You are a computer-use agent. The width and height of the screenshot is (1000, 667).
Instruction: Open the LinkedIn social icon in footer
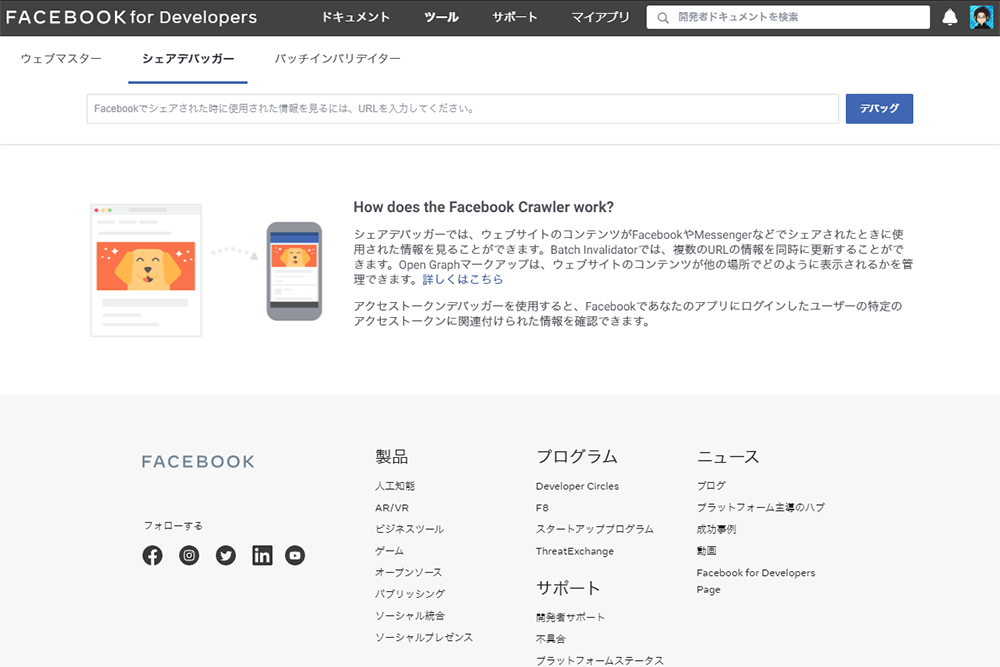coord(262,555)
